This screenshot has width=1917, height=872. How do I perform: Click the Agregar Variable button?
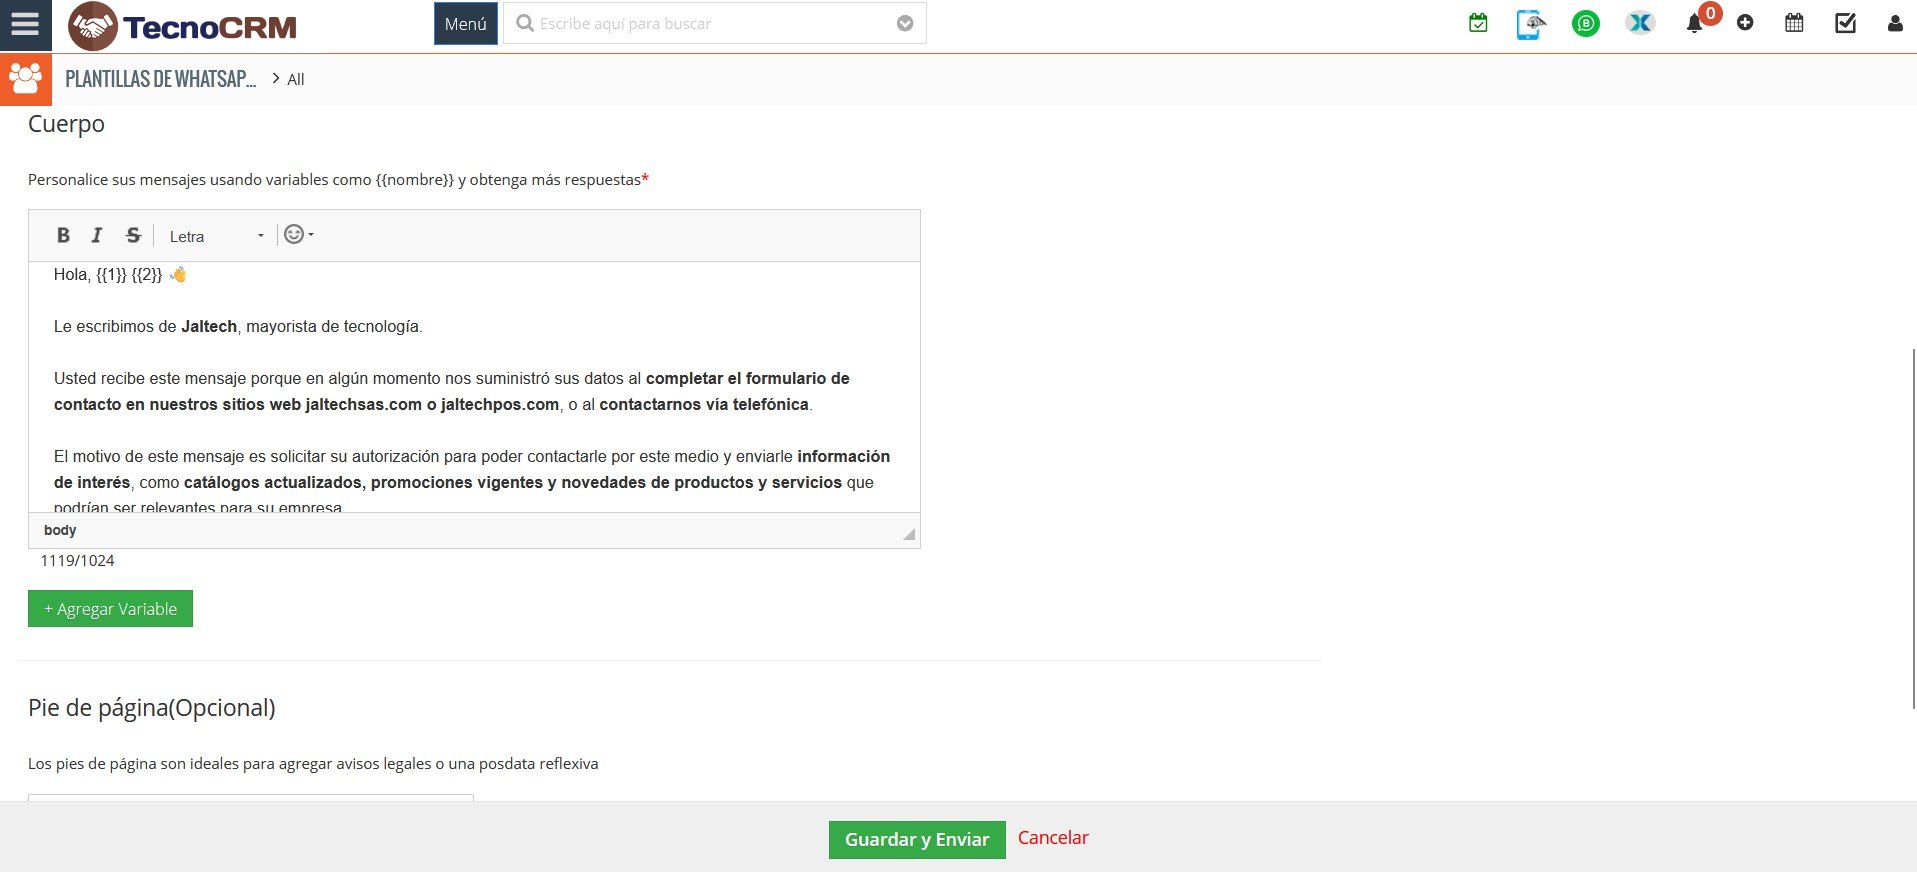[x=110, y=609]
